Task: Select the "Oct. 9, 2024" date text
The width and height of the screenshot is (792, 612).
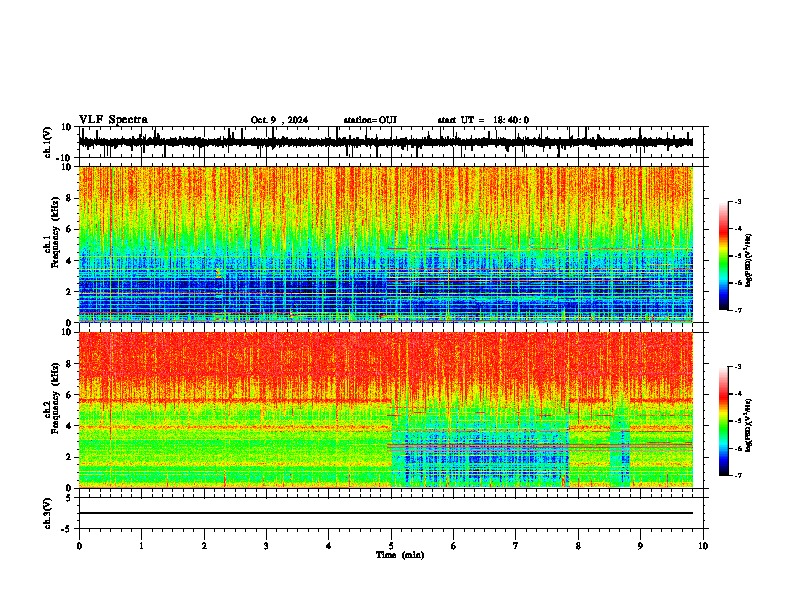Action: 279,120
